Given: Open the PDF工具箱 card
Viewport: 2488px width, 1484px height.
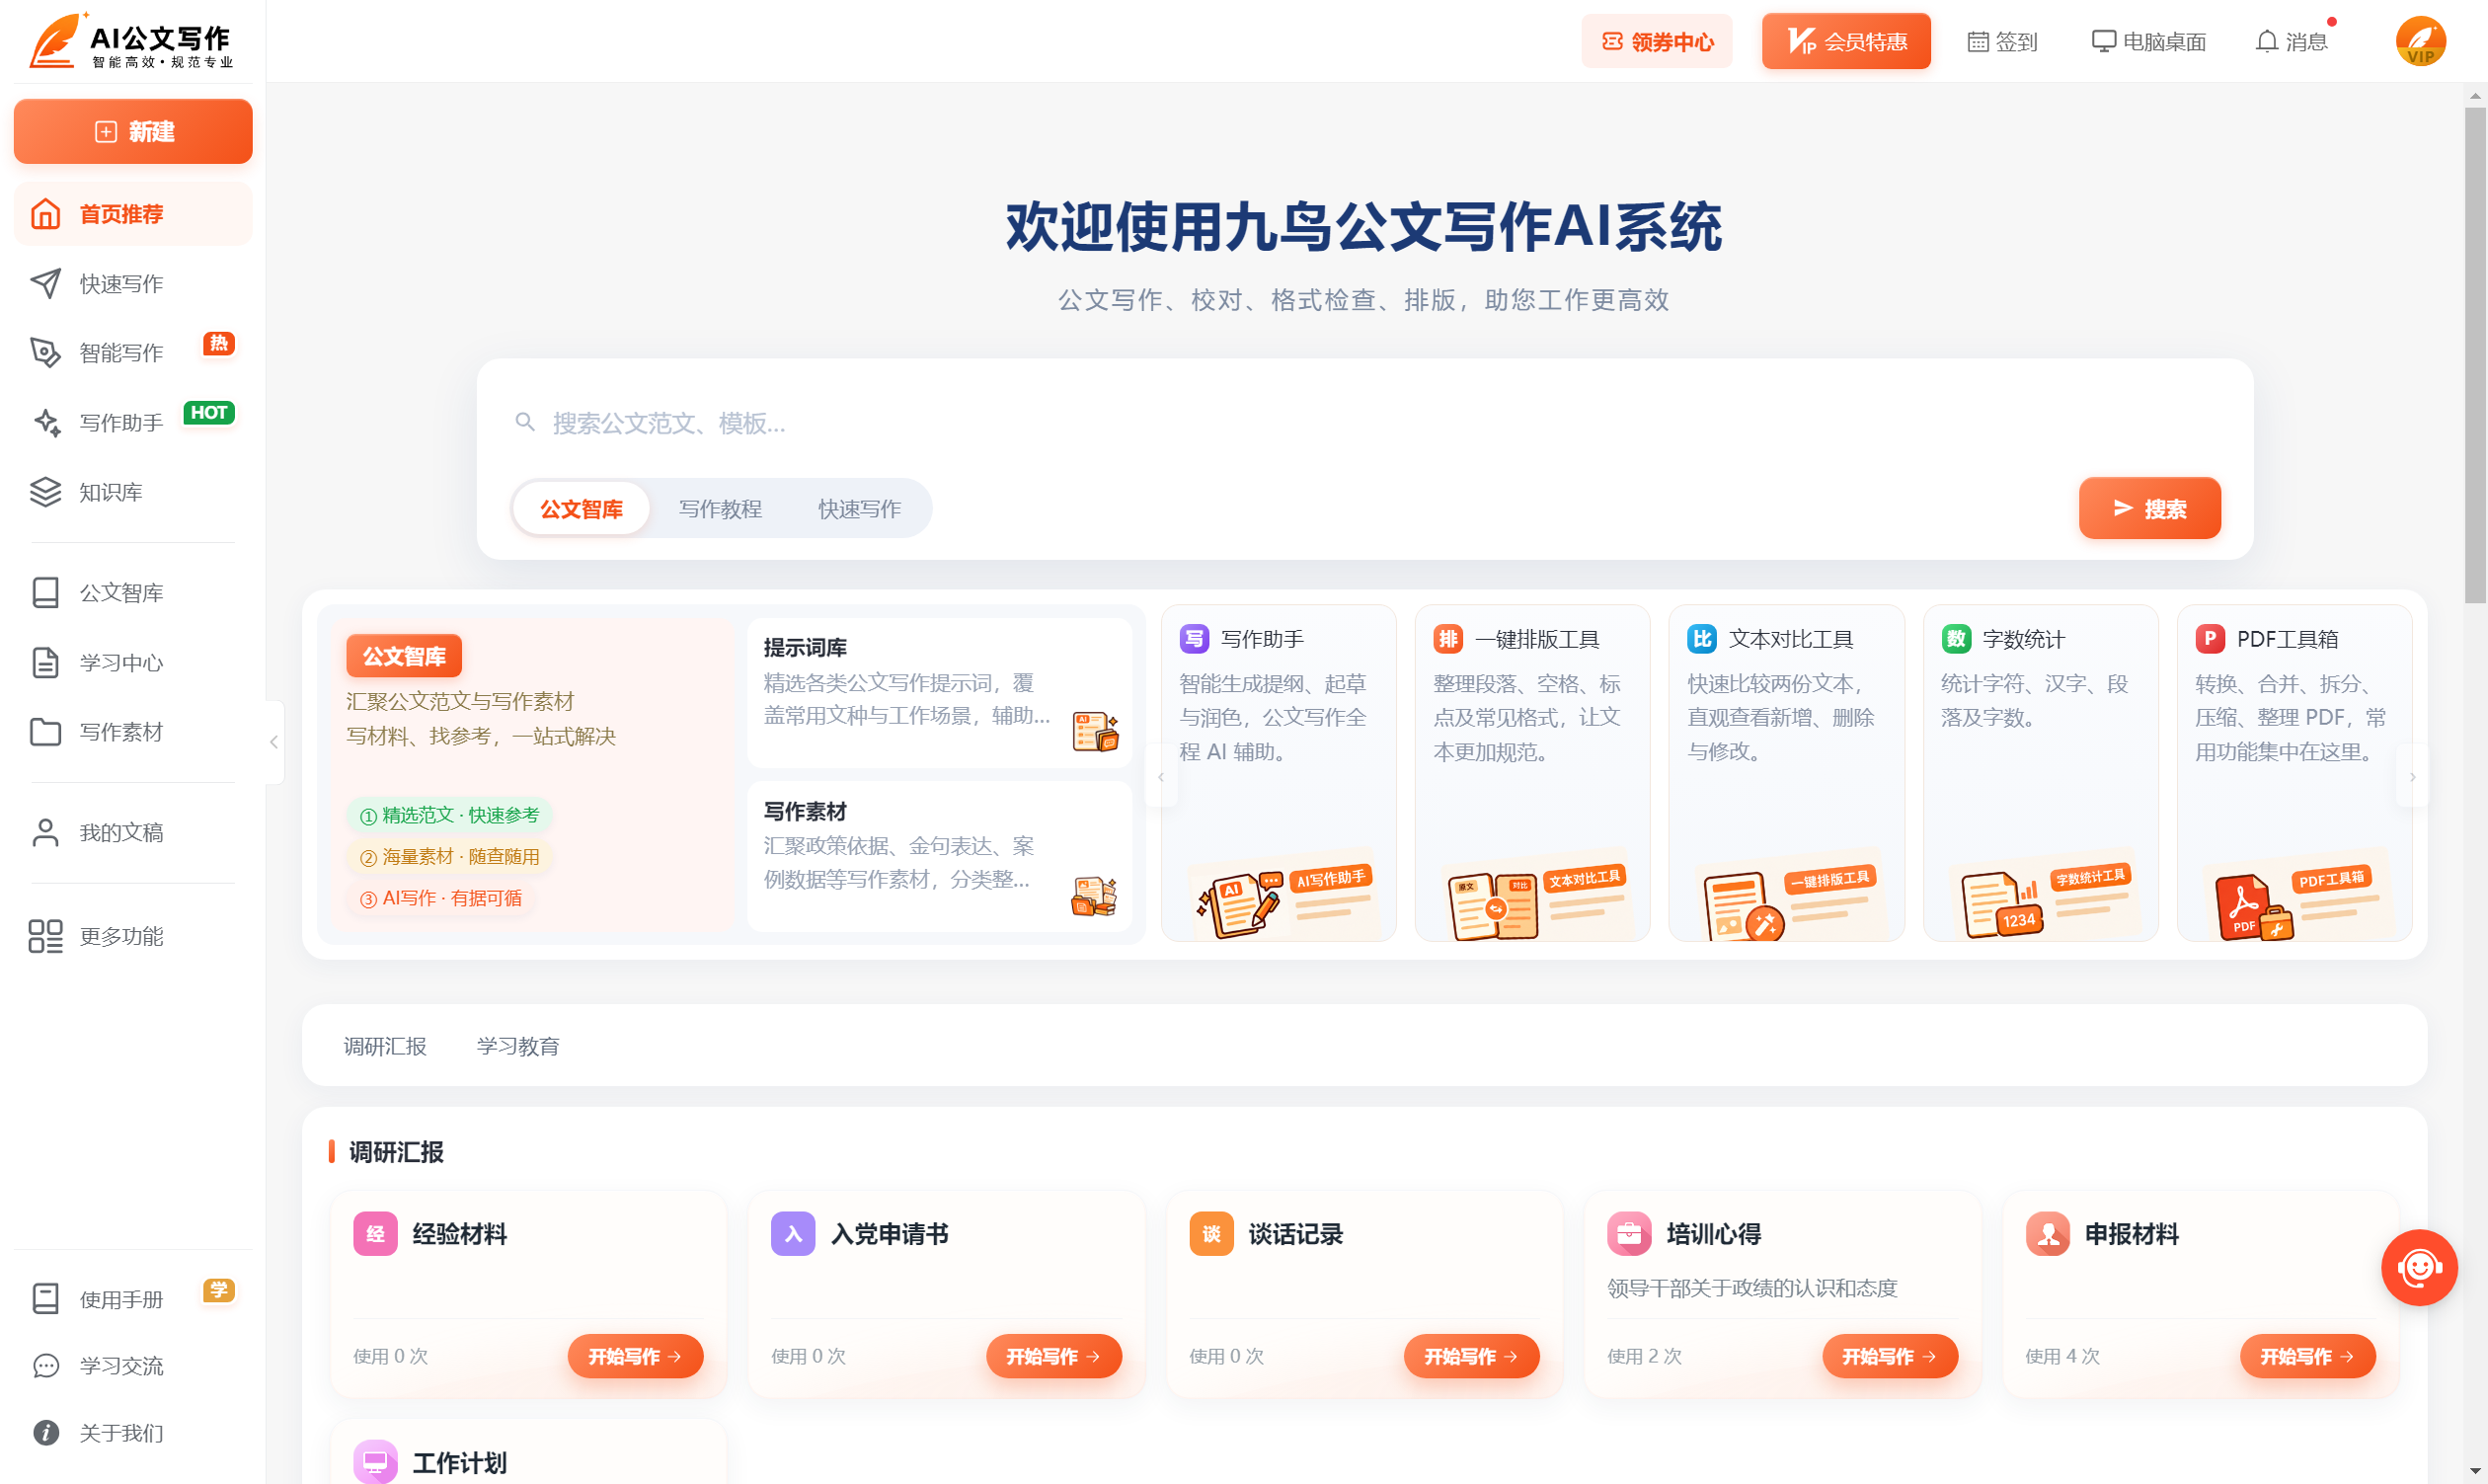Looking at the screenshot, I should 2294,772.
